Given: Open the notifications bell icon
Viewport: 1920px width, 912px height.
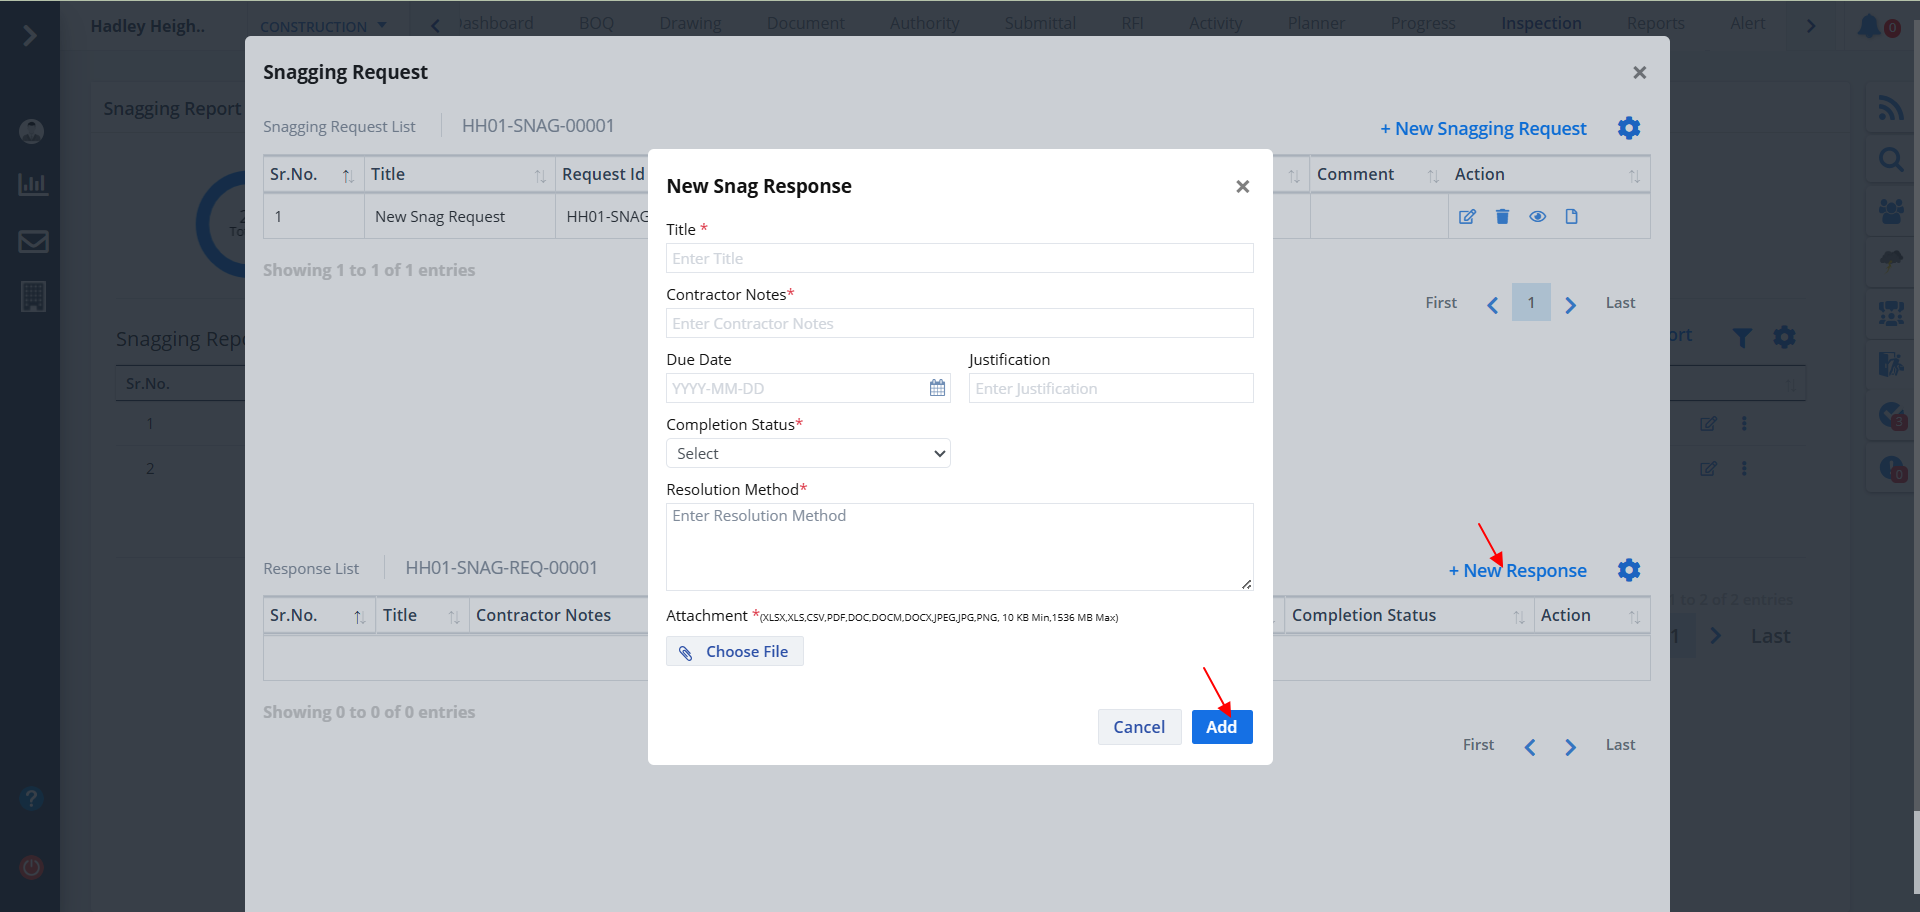Looking at the screenshot, I should click(x=1868, y=26).
